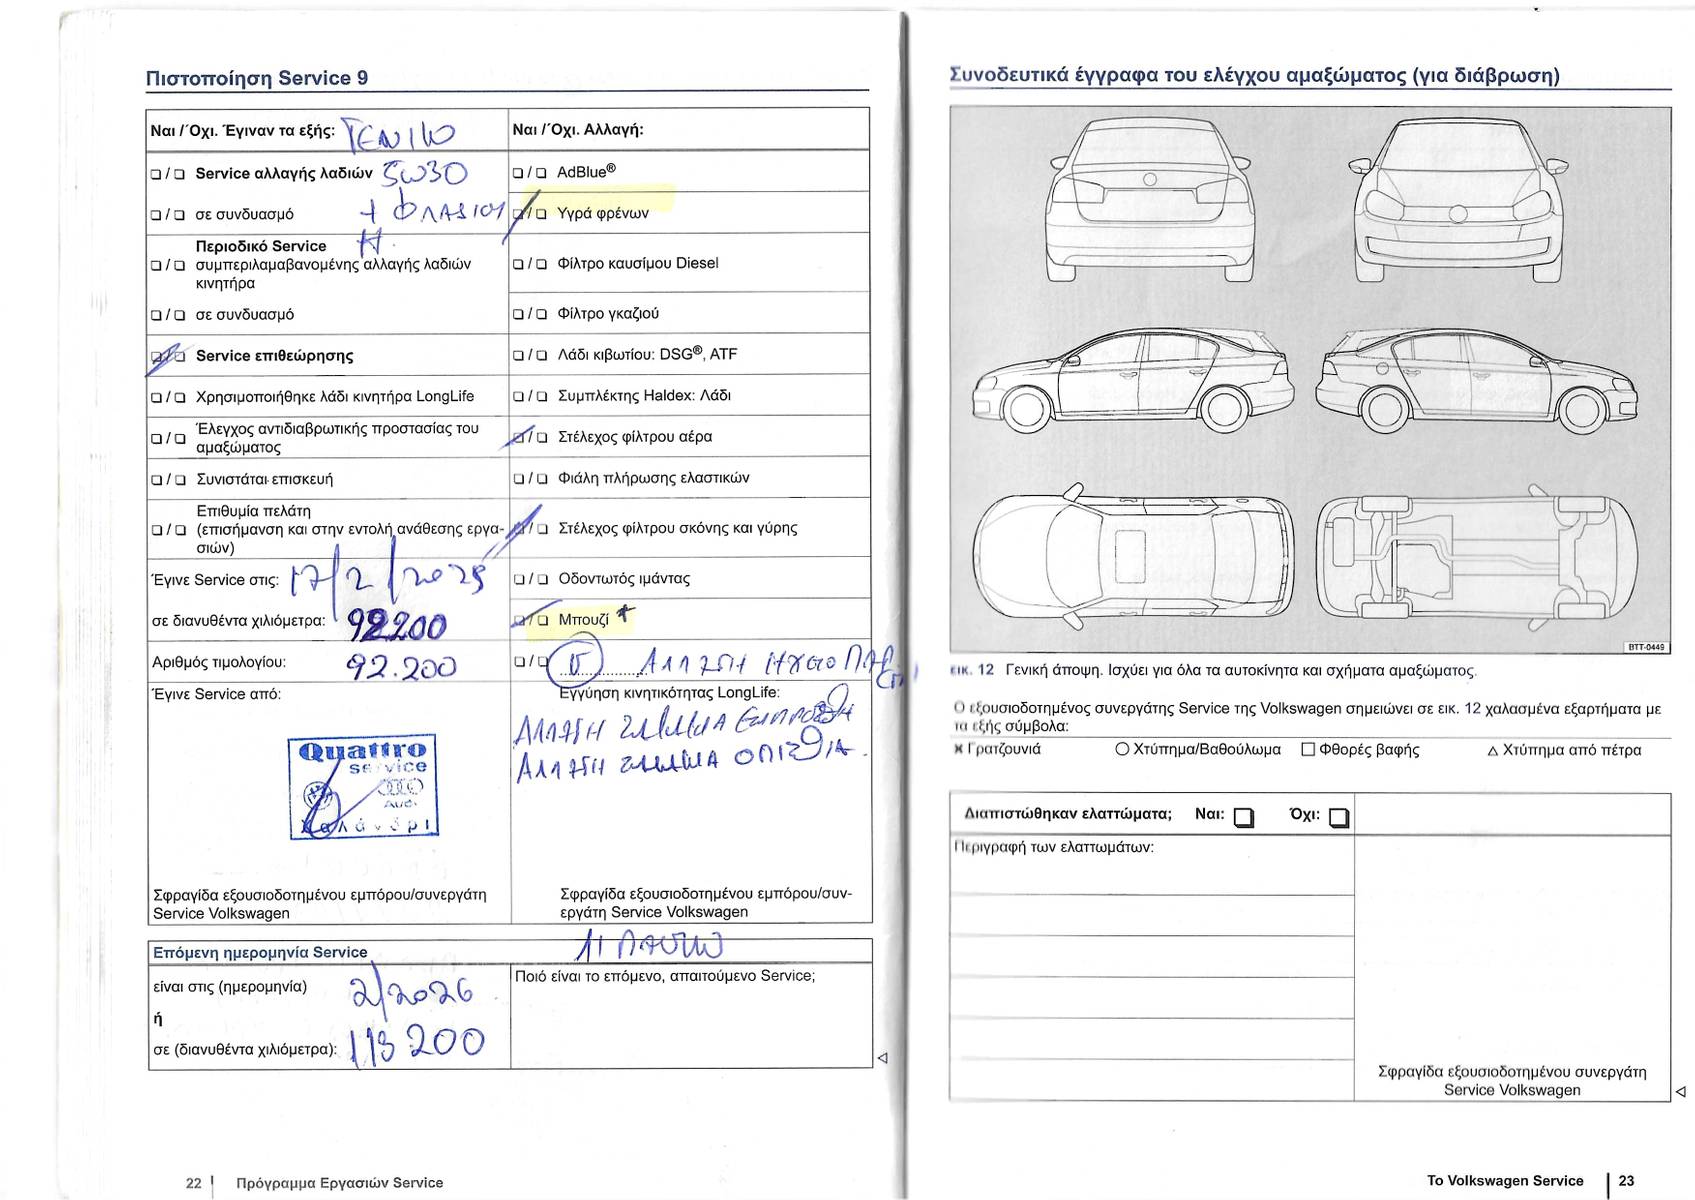Tick the checkbox pair beside Στέλεχος φίλτρου αέρα
This screenshot has height=1200, width=1695.
point(530,437)
